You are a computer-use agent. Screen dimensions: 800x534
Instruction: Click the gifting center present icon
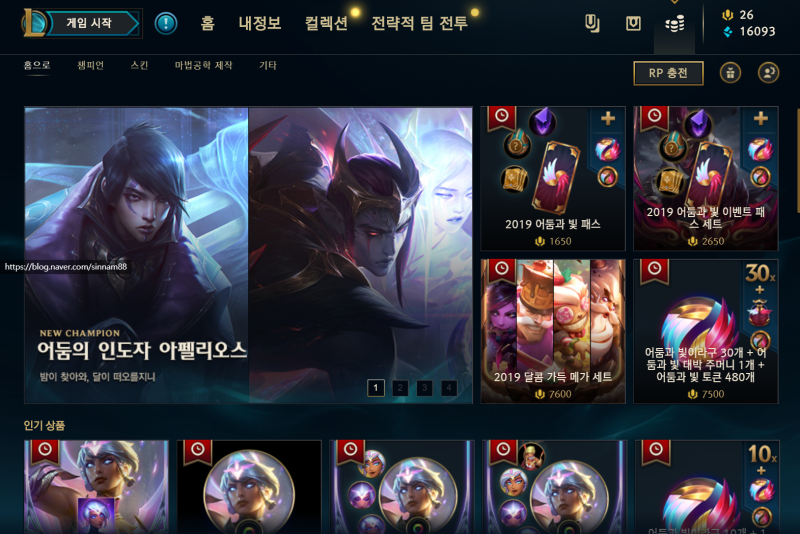[x=731, y=73]
